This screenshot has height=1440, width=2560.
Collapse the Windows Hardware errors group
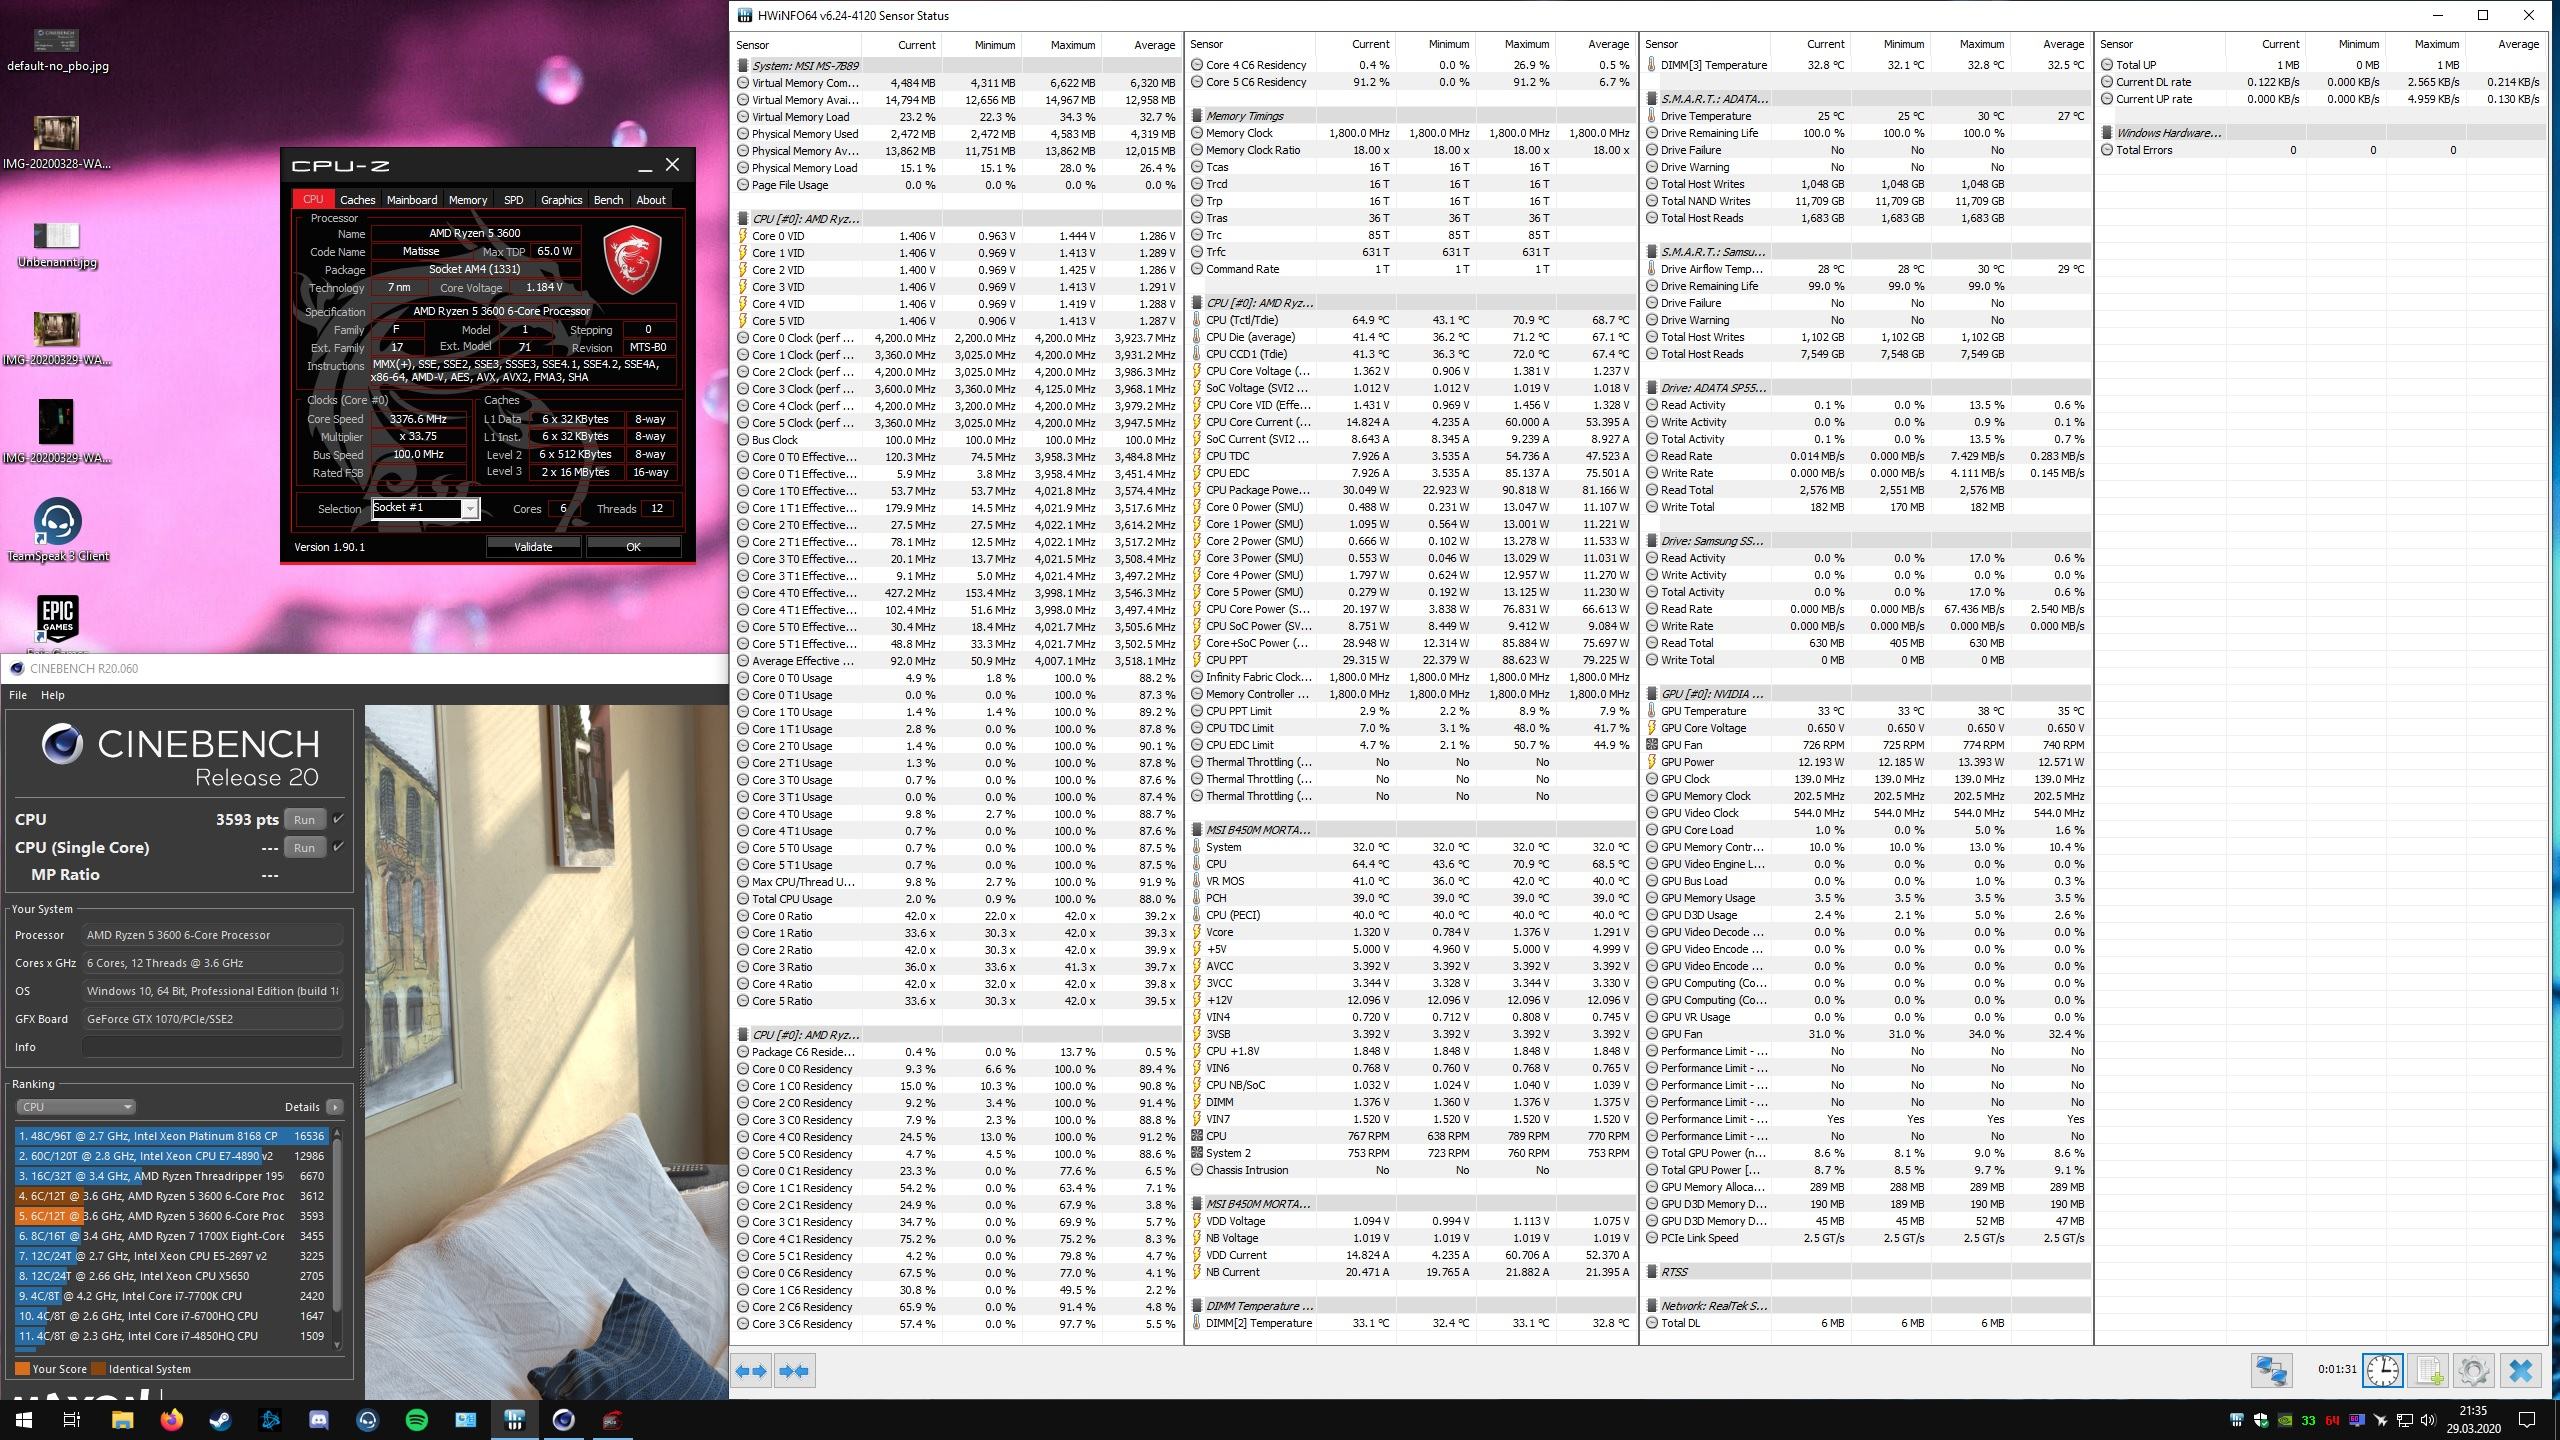(x=2107, y=133)
